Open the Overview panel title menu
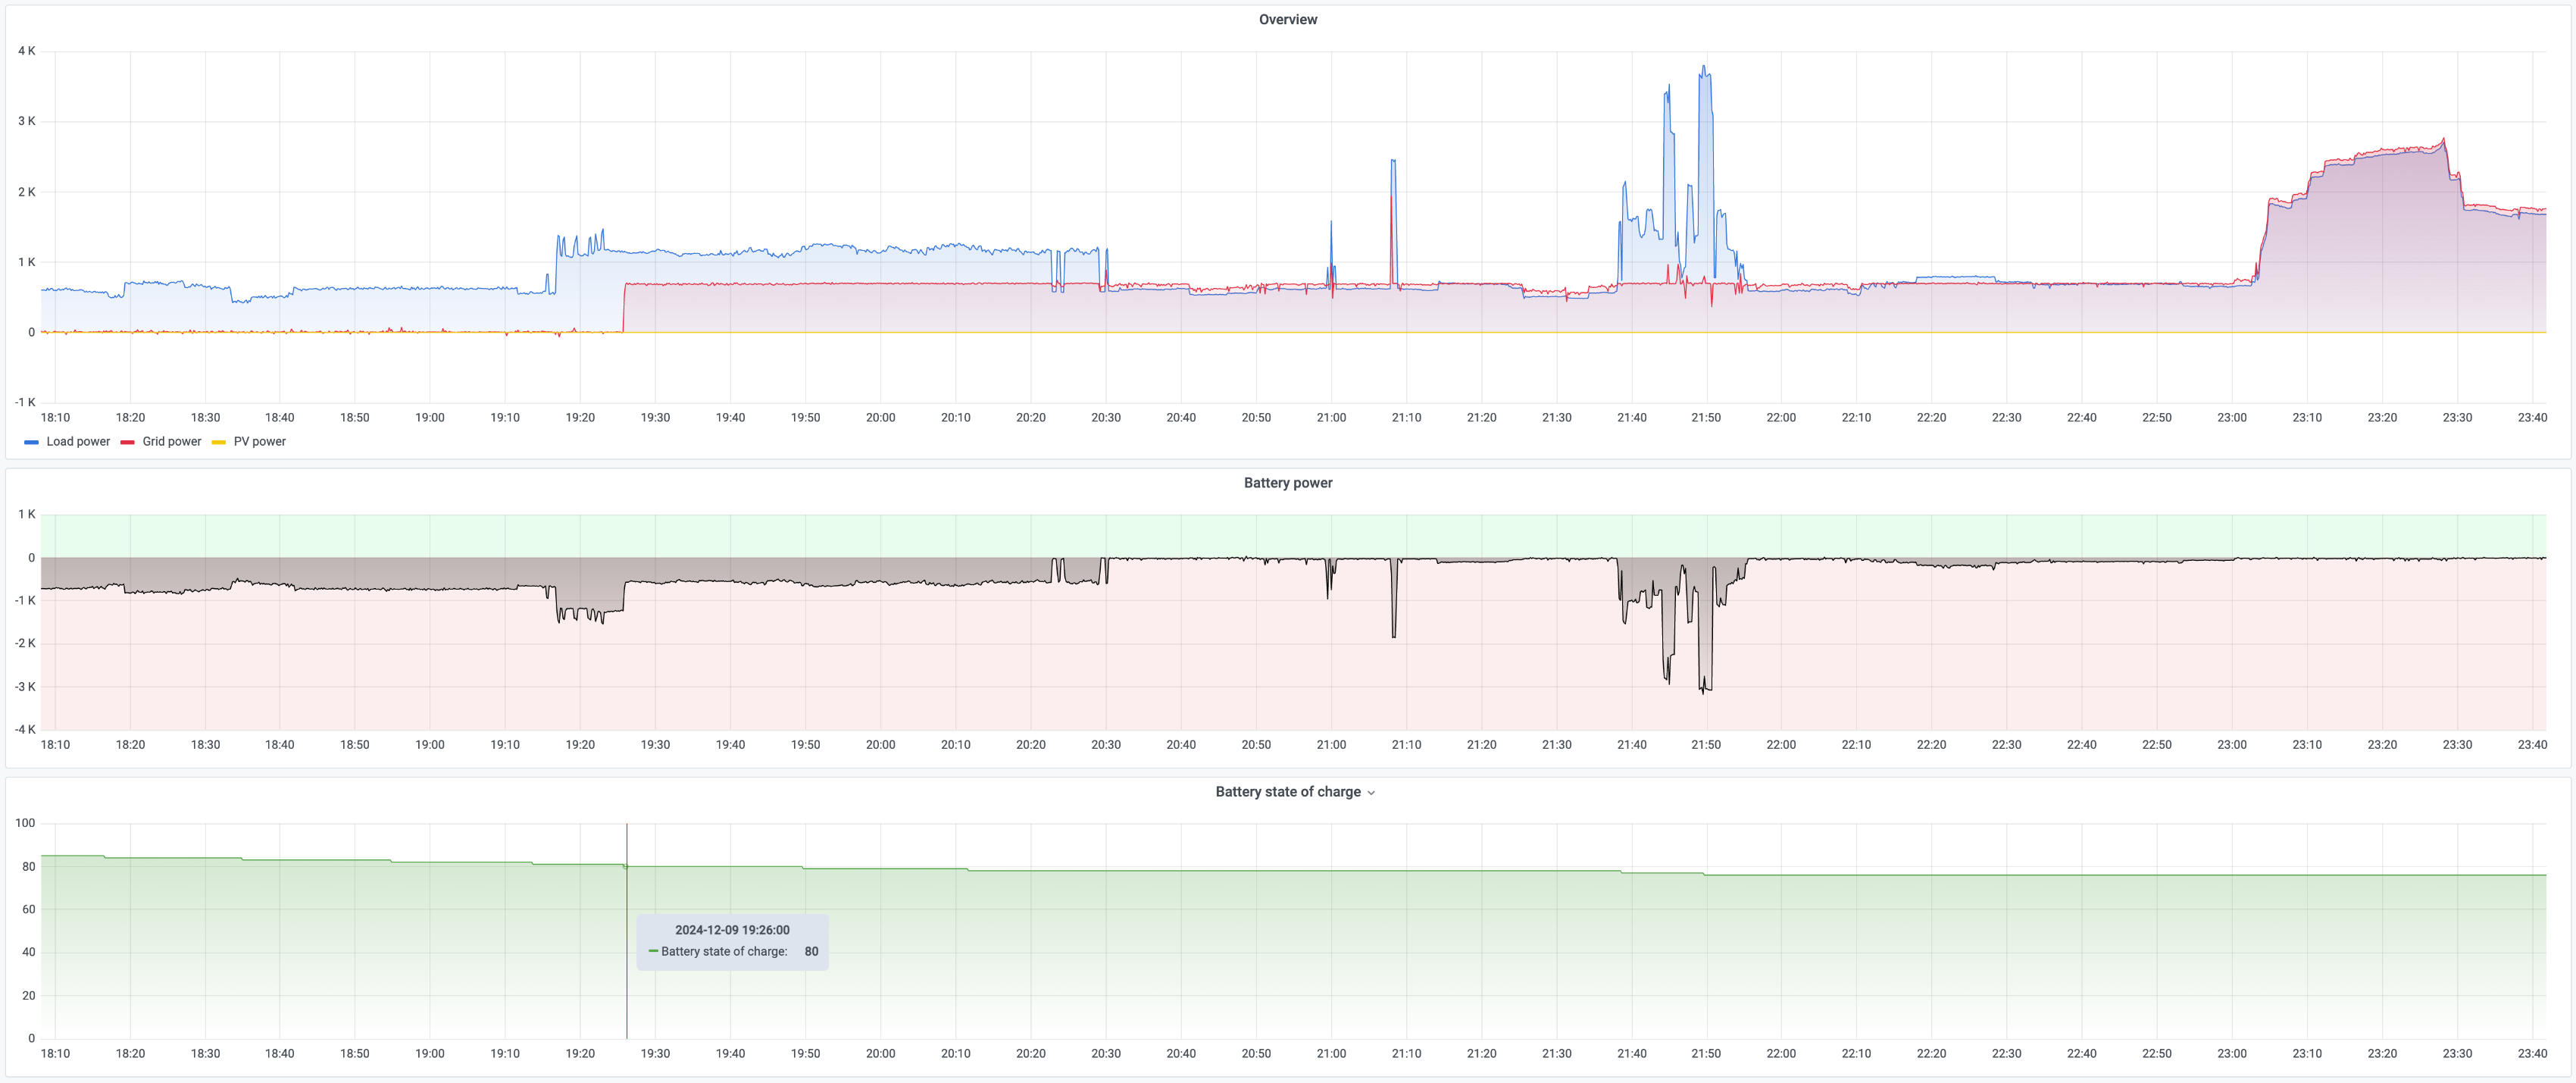 (x=1287, y=19)
